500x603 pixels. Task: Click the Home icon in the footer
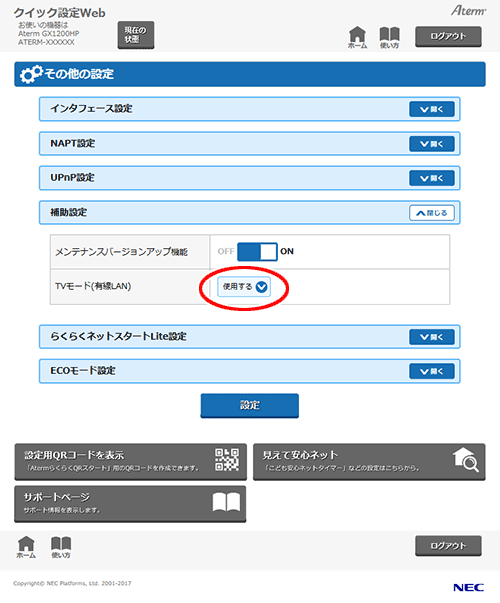[x=26, y=547]
